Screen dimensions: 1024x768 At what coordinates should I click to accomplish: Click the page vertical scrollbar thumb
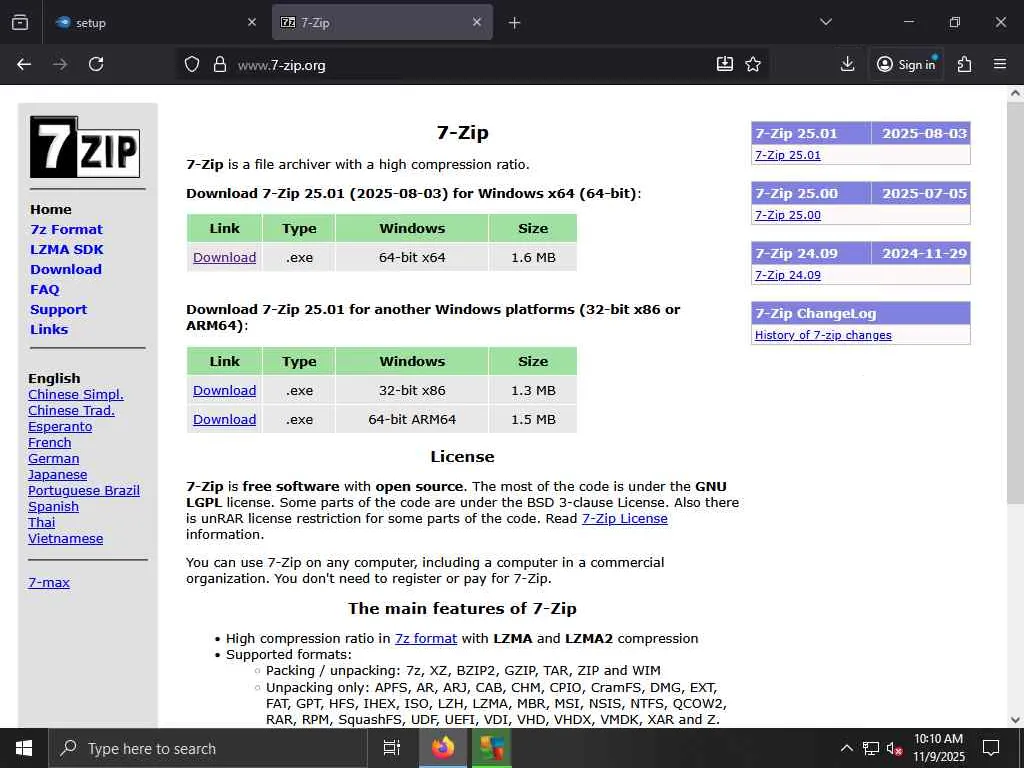(x=1015, y=303)
